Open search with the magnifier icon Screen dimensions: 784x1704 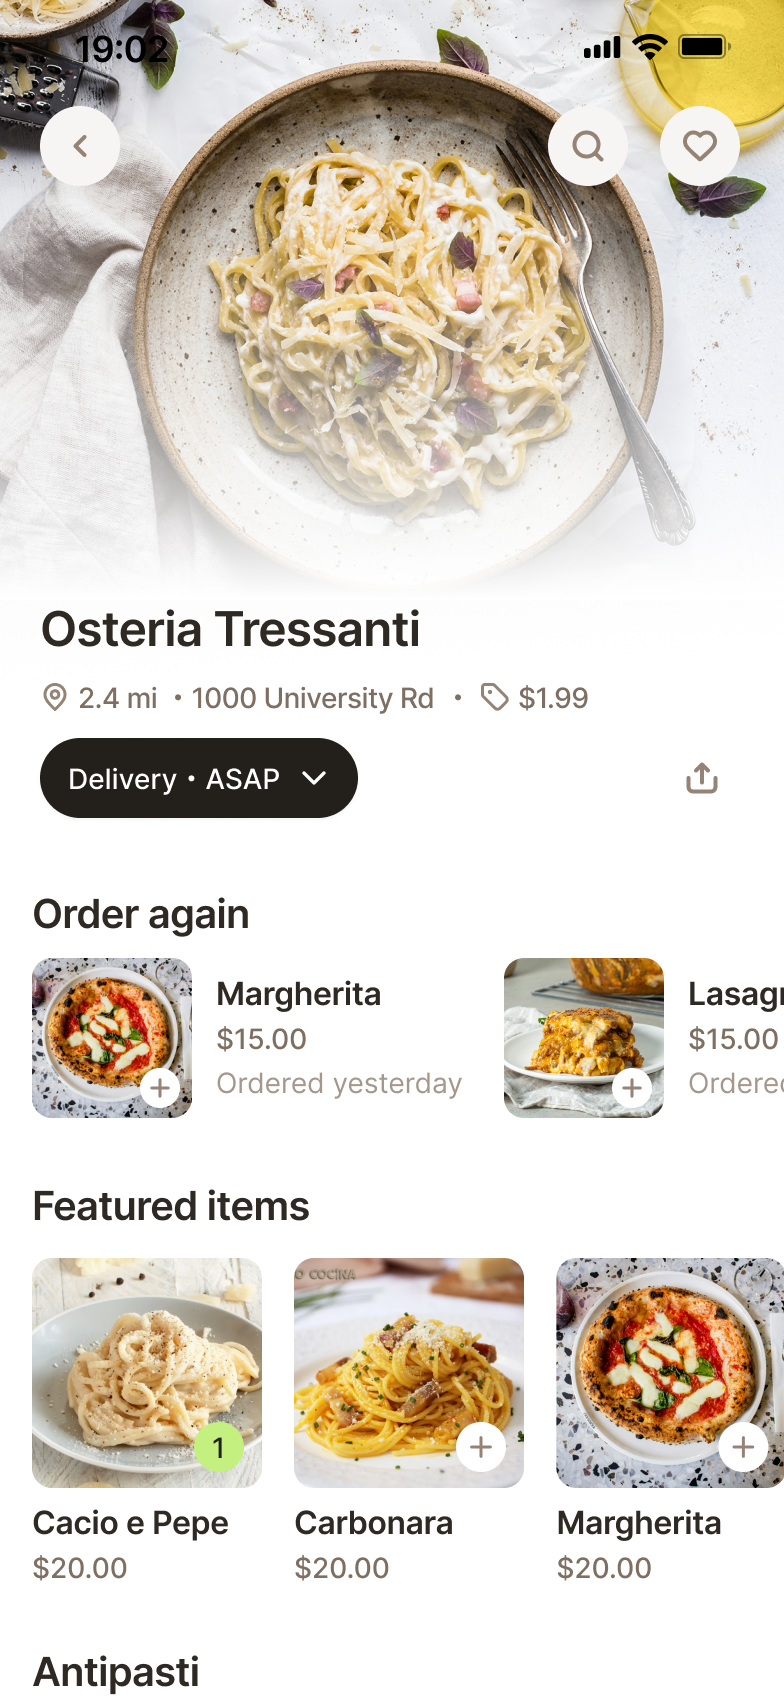coord(588,146)
